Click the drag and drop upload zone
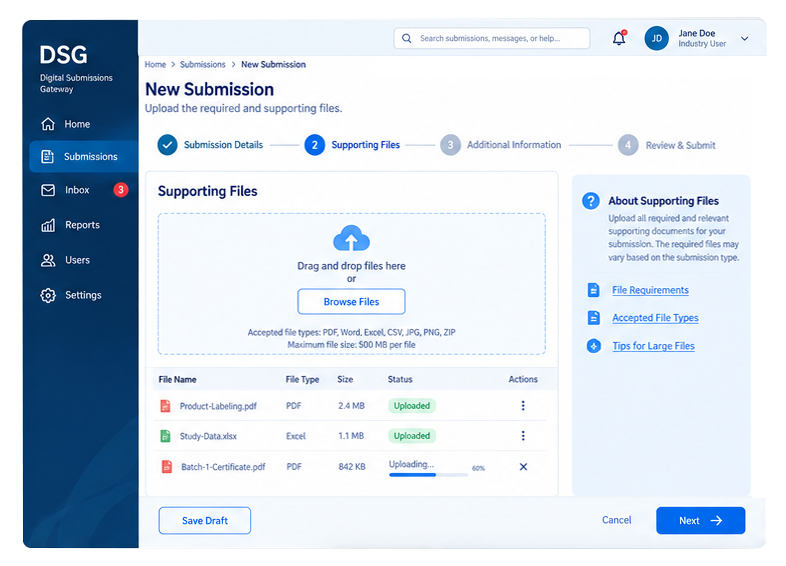Viewport: 786px width, 566px height. pos(351,284)
